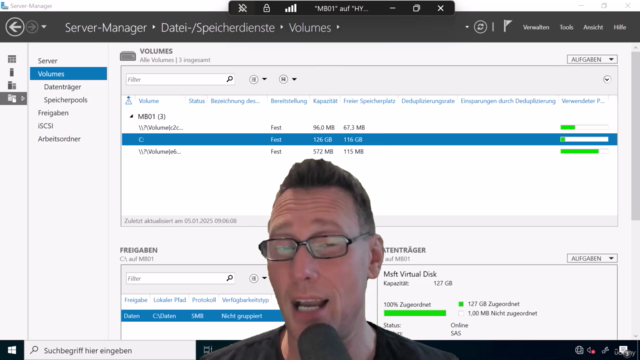Collapse the MB01 (3) group
The height and width of the screenshot is (360, 640).
click(131, 117)
